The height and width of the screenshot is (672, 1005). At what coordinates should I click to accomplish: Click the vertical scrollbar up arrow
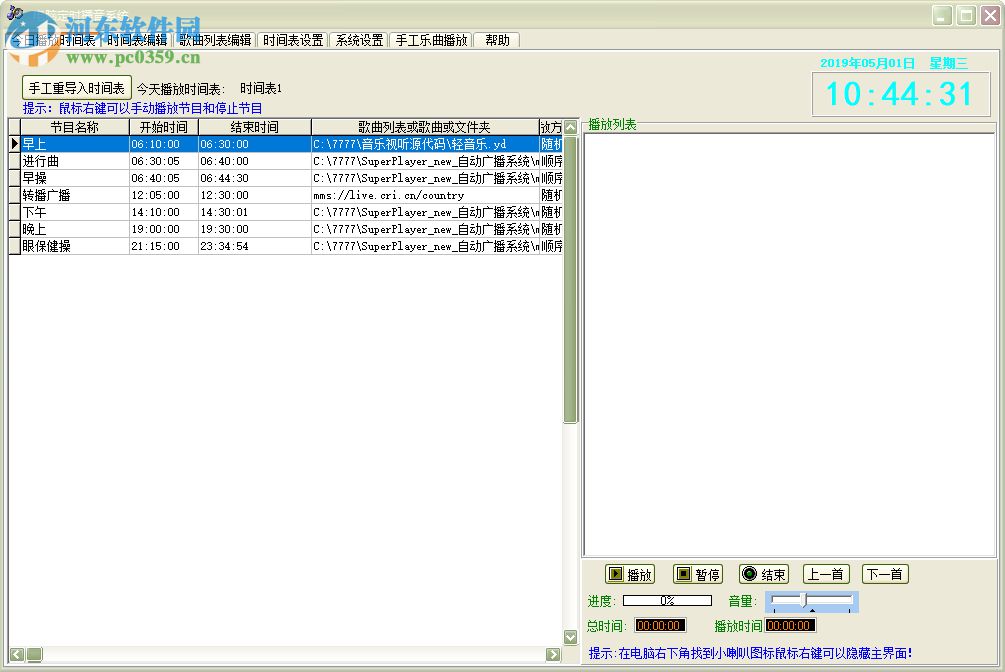(570, 128)
